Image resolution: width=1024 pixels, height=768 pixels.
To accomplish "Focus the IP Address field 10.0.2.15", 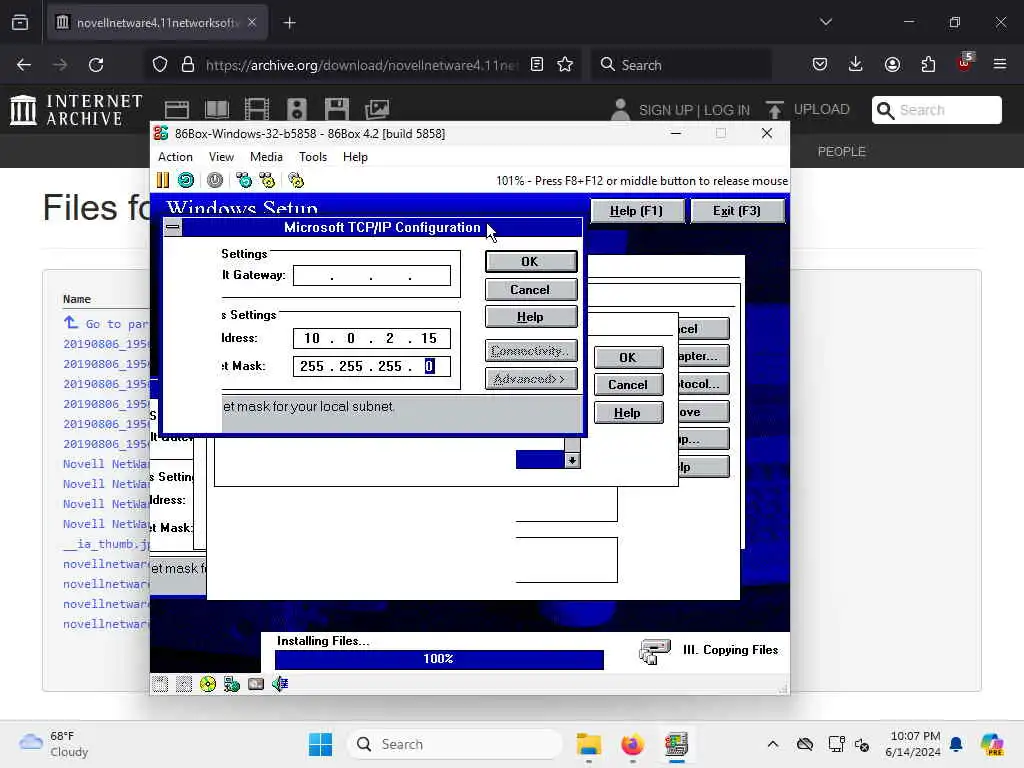I will click(x=372, y=338).
